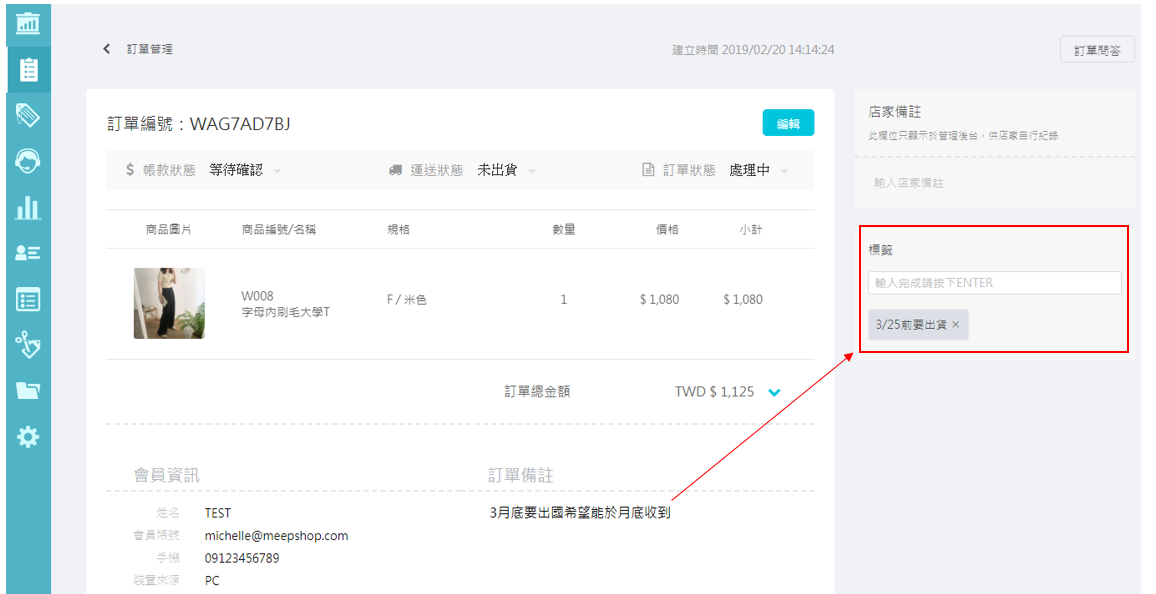Select the order clipboard icon in sidebar
Screen dimensions: 1156x594
(28, 69)
